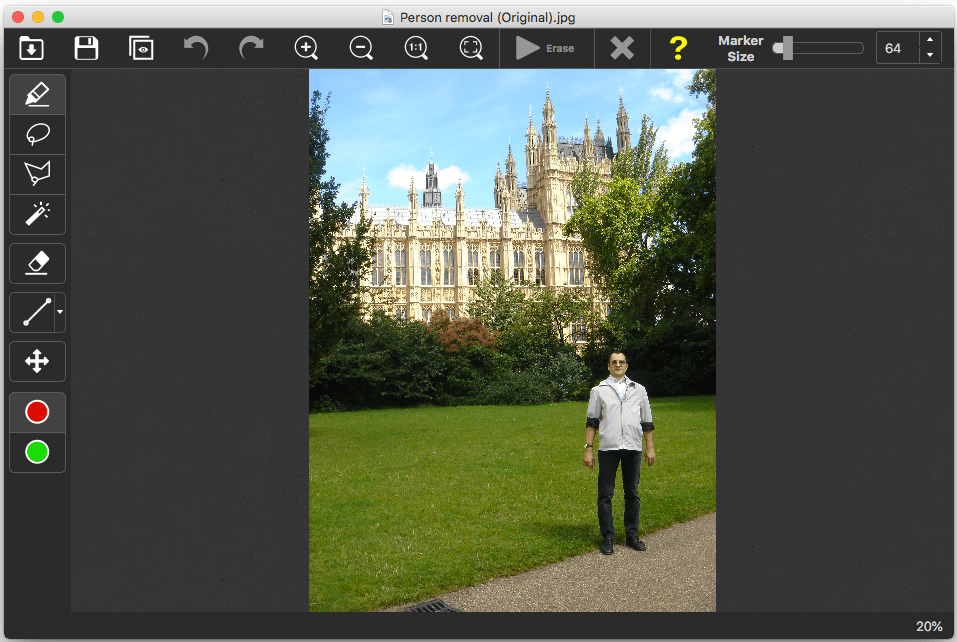Screen dimensions: 957x642
Task: Select the Eraser tool
Action: coord(37,264)
